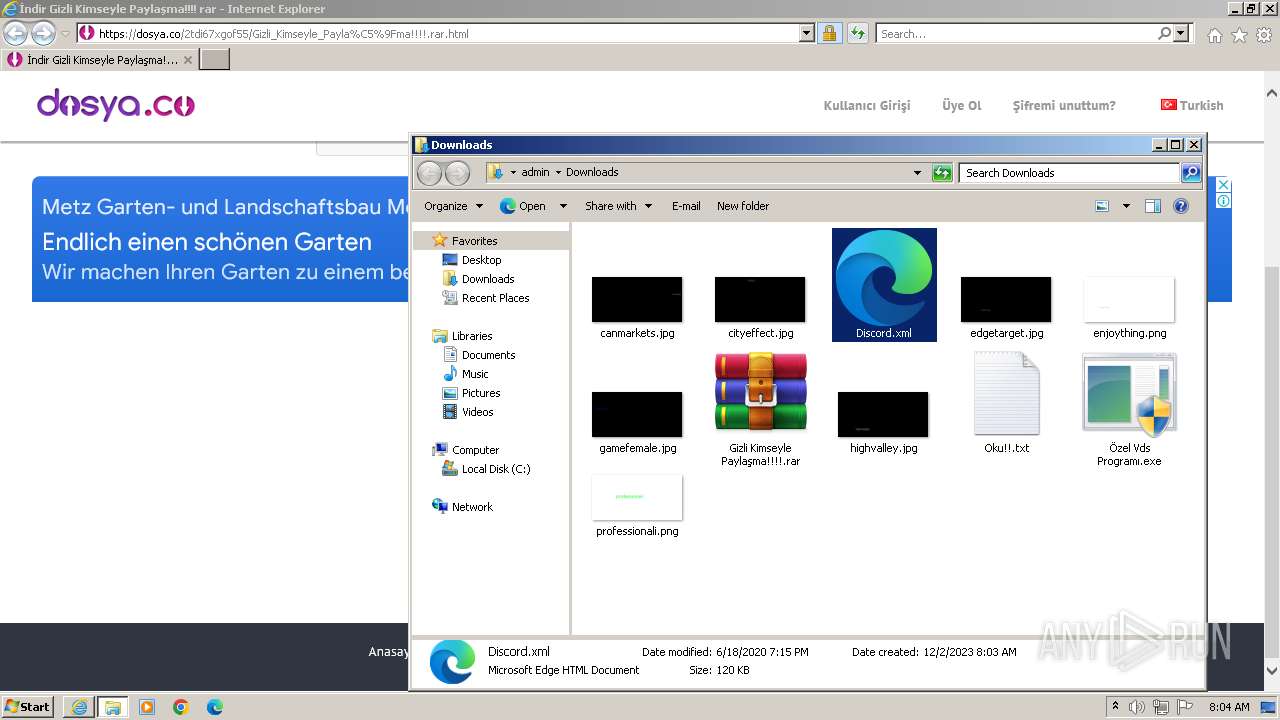This screenshot has height=720, width=1280.
Task: Expand the Open dropdown arrow
Action: click(x=563, y=206)
